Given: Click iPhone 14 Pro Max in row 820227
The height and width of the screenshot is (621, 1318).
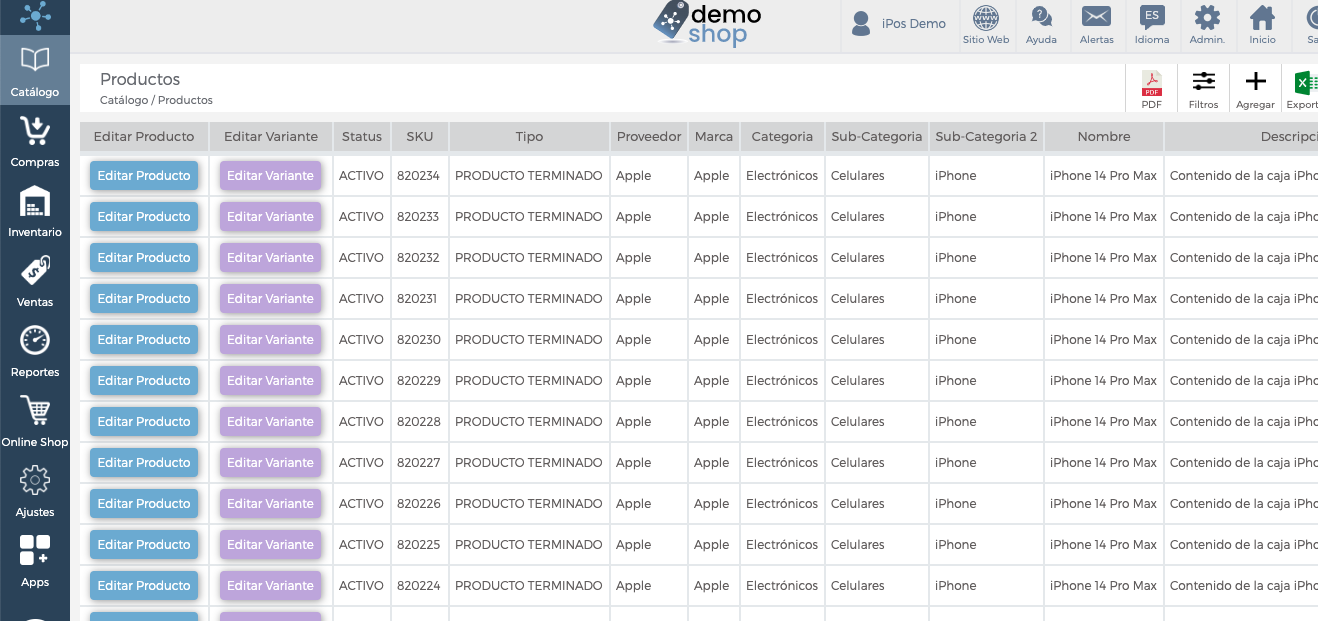Looking at the screenshot, I should 1103,463.
